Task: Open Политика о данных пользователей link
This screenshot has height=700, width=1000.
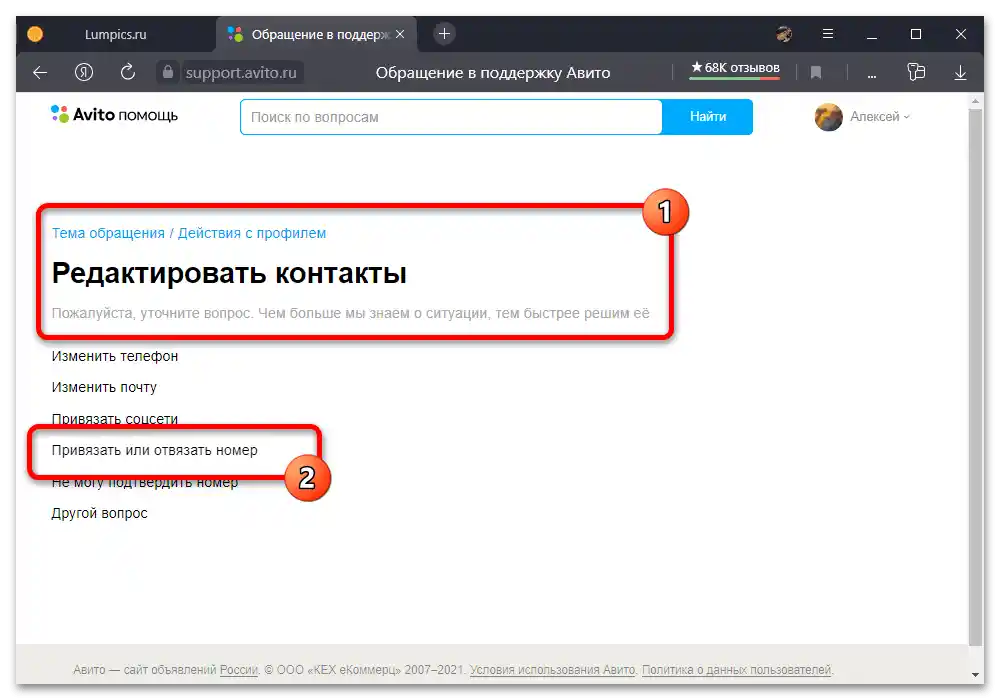Action: 737,670
